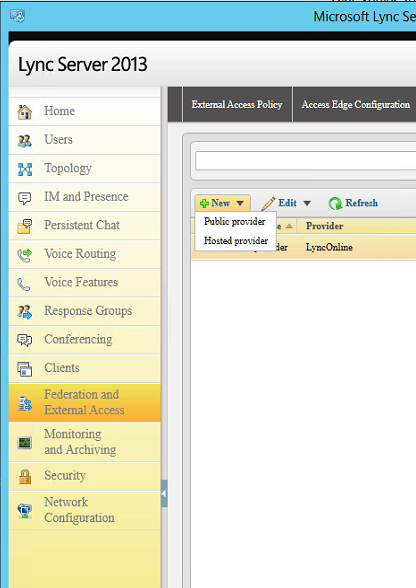Select Clients in sidebar
The height and width of the screenshot is (588, 416).
85,368
